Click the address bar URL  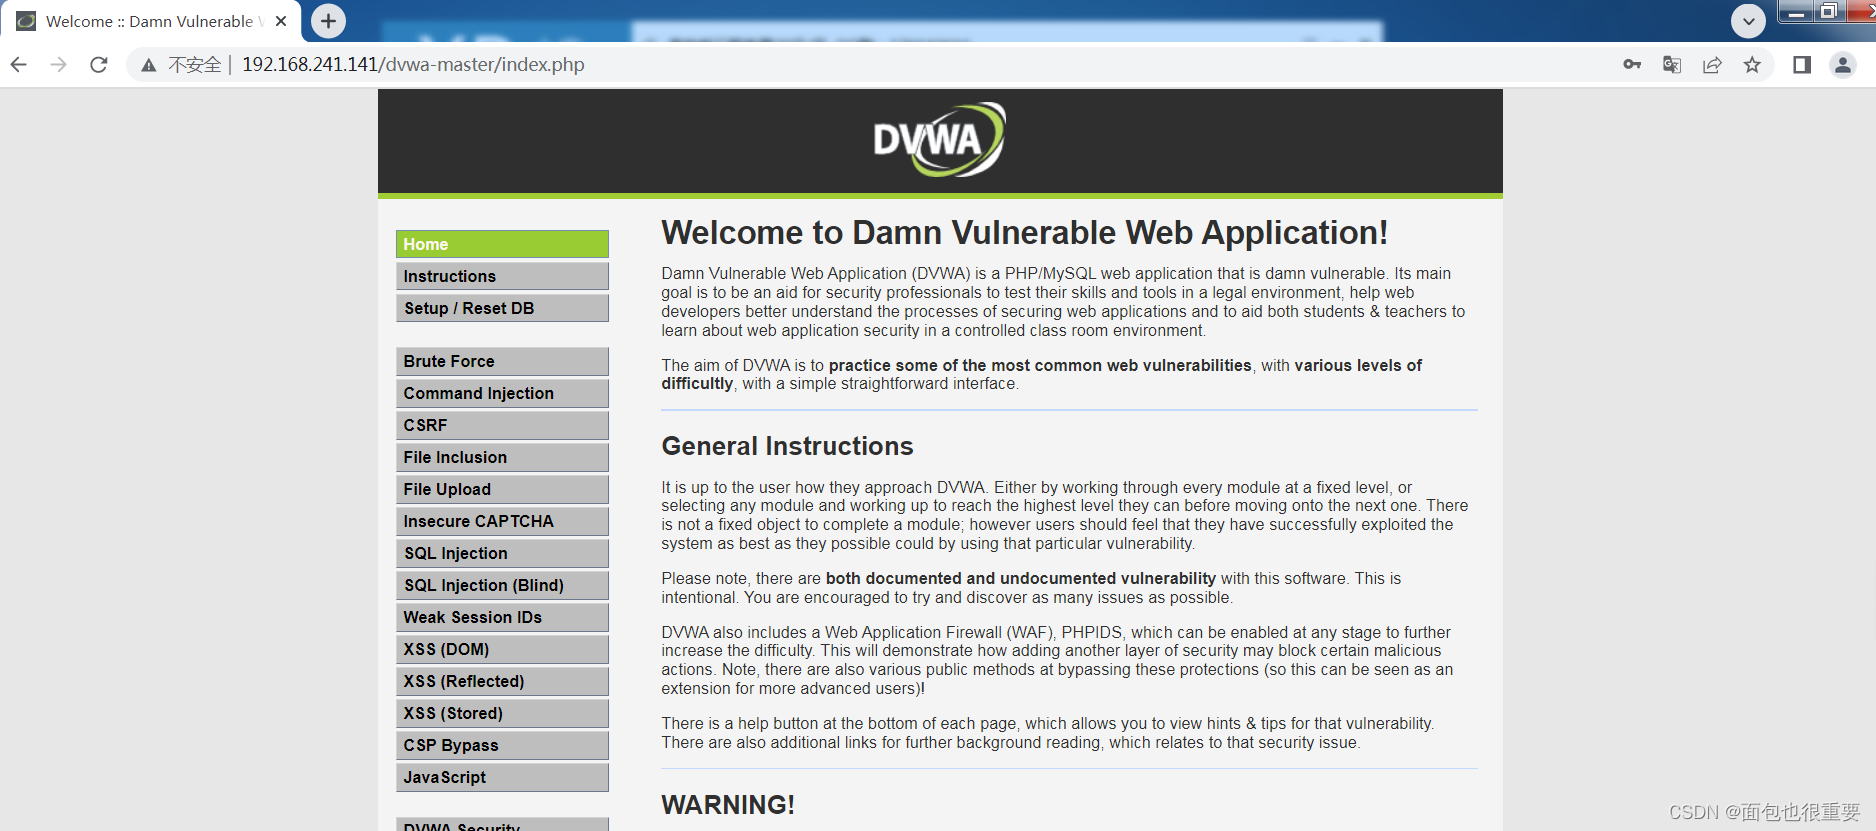[x=413, y=65]
